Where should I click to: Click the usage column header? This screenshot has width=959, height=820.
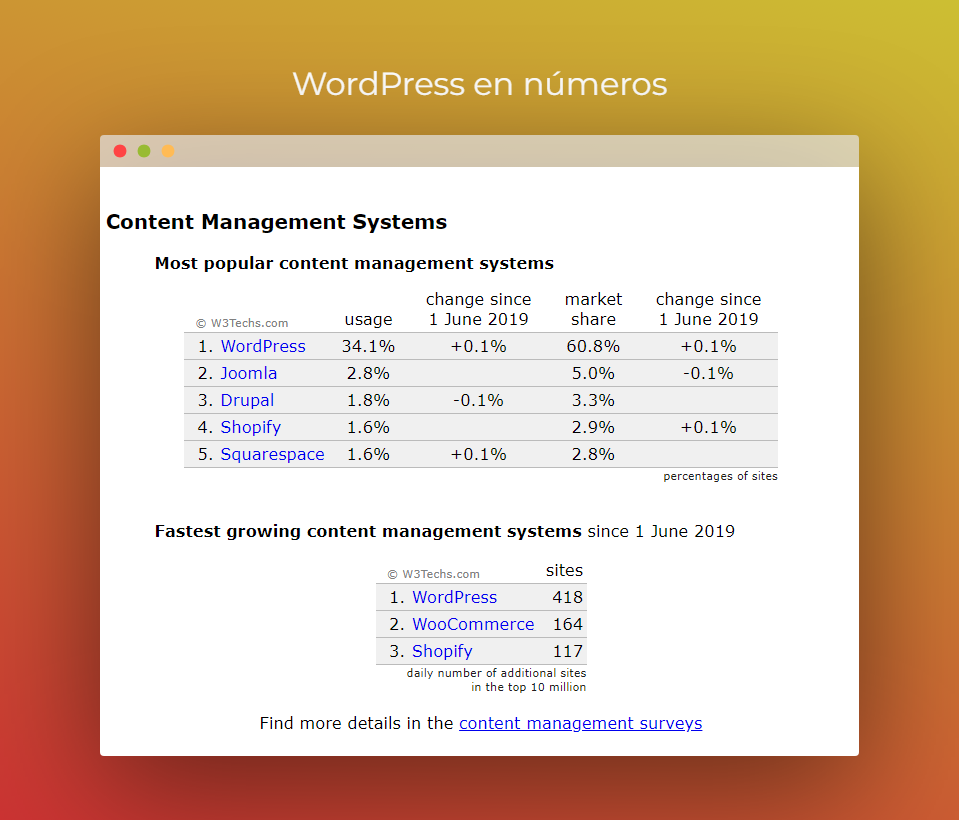tap(368, 319)
